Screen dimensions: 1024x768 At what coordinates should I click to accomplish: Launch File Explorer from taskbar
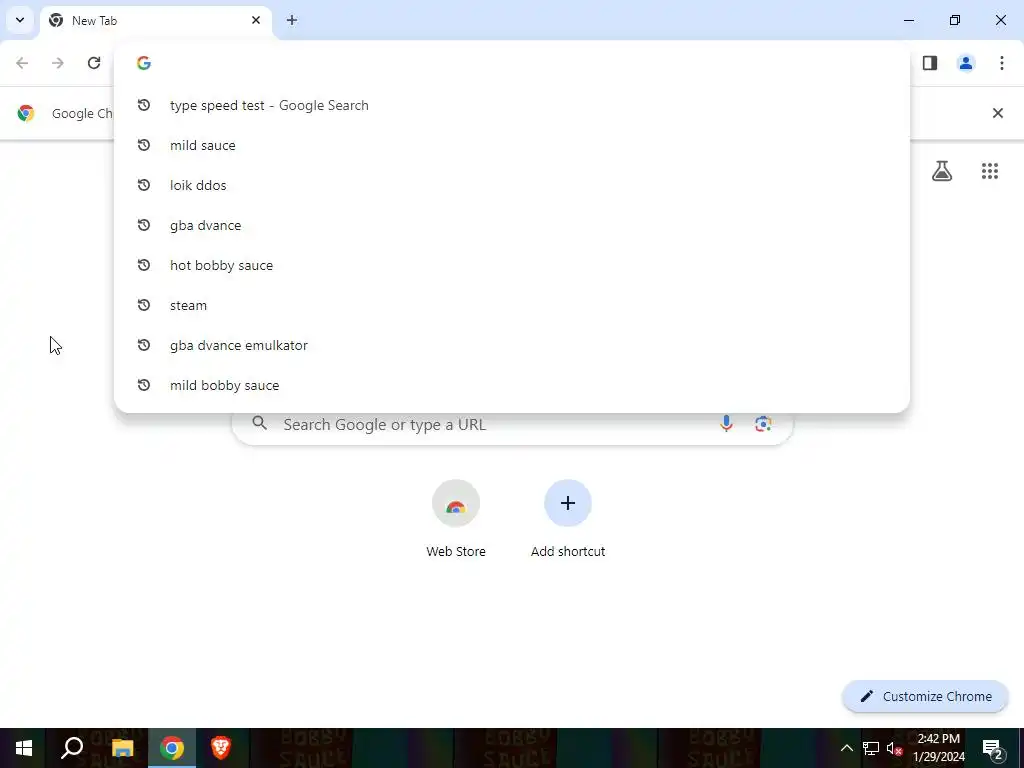(x=122, y=748)
